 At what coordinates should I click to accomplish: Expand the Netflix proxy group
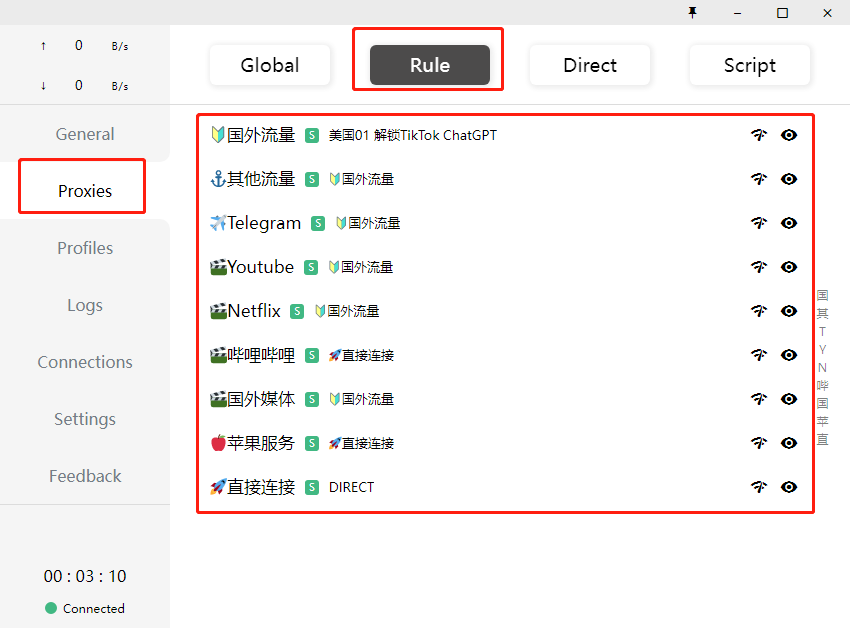click(504, 311)
